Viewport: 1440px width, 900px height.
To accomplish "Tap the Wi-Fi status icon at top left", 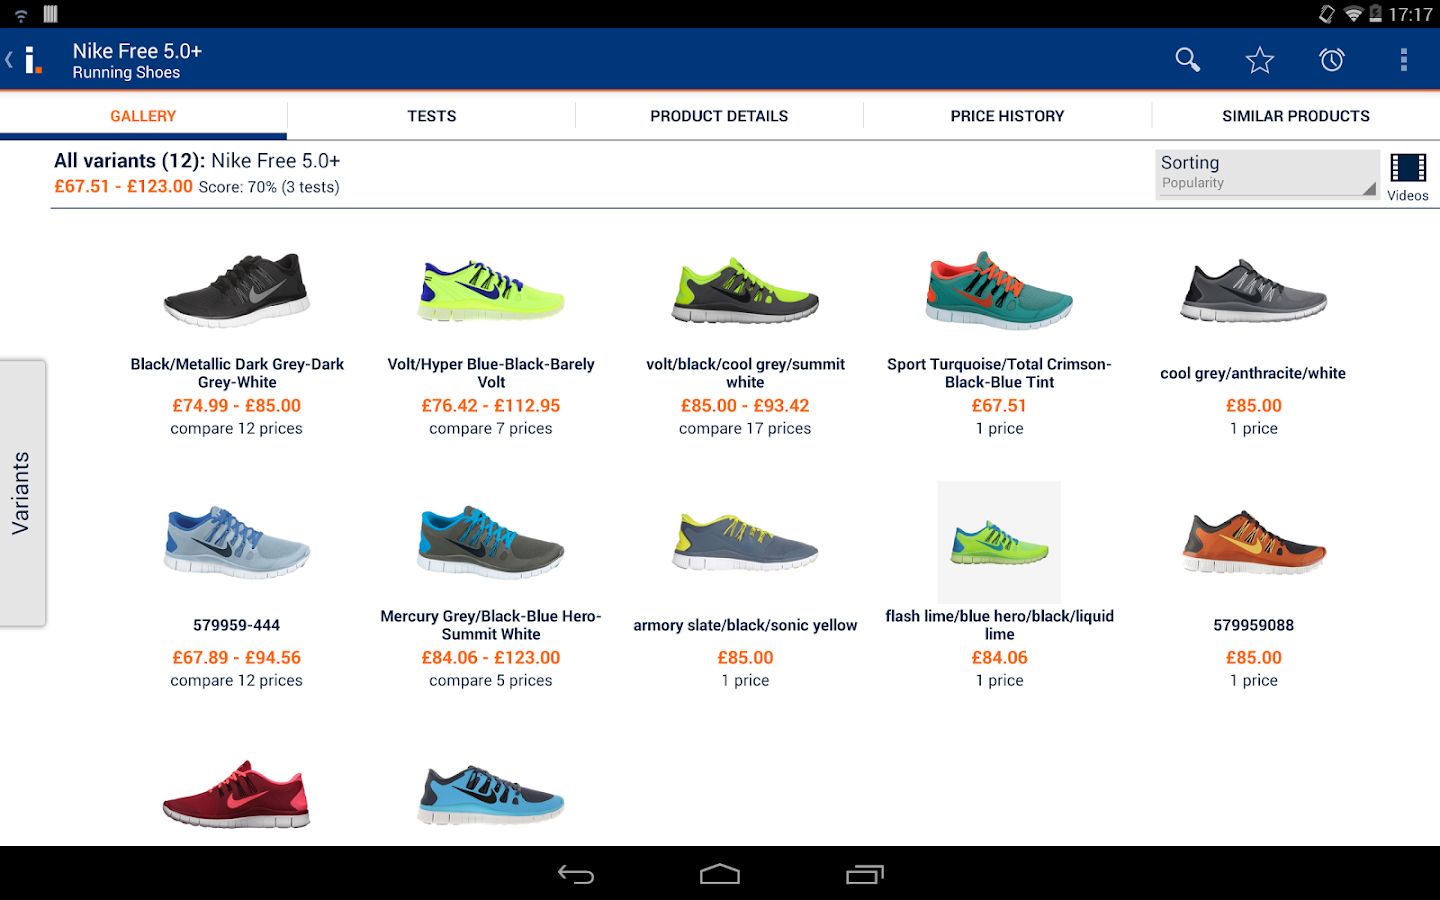I will point(21,14).
